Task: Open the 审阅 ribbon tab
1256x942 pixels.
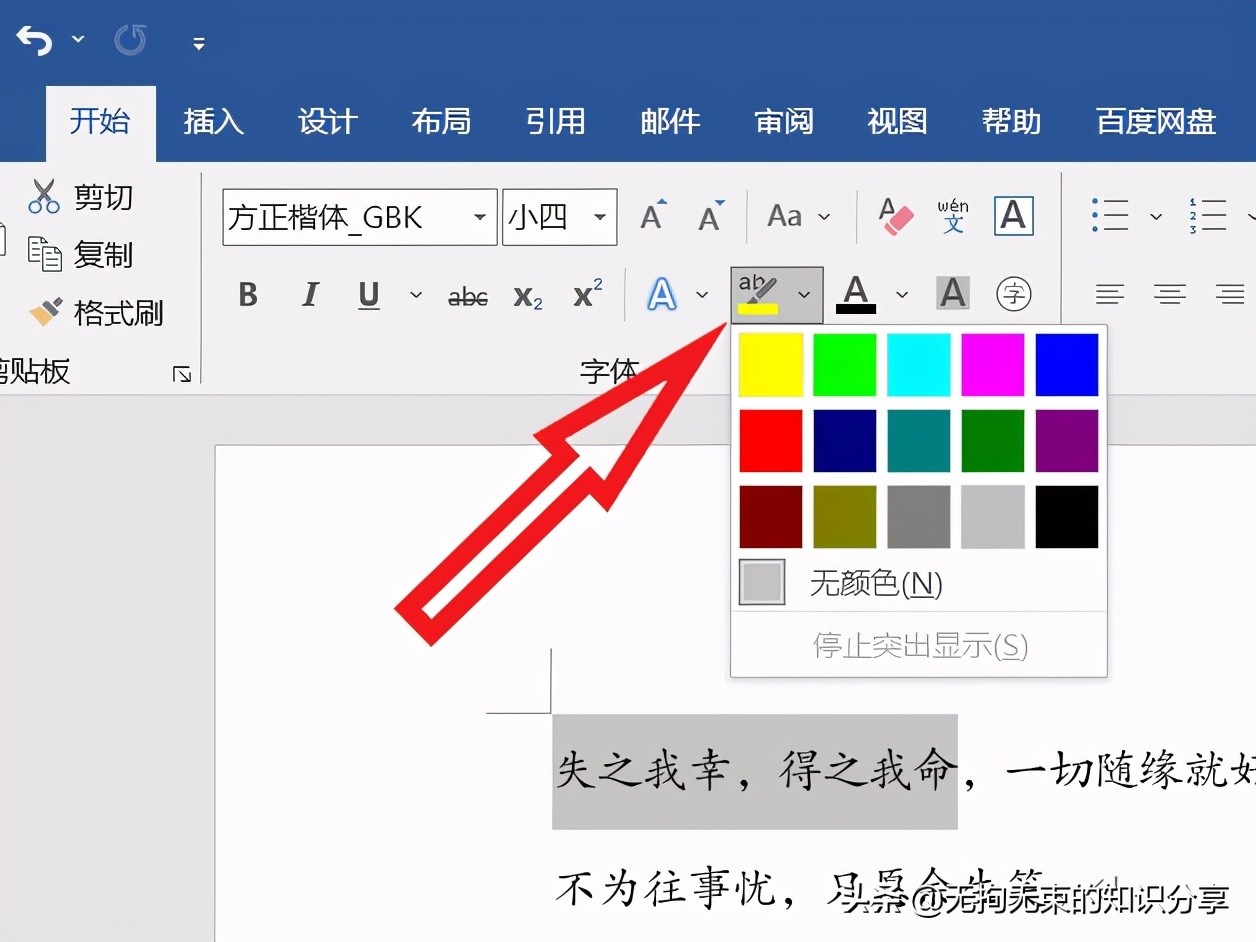Action: coord(783,121)
